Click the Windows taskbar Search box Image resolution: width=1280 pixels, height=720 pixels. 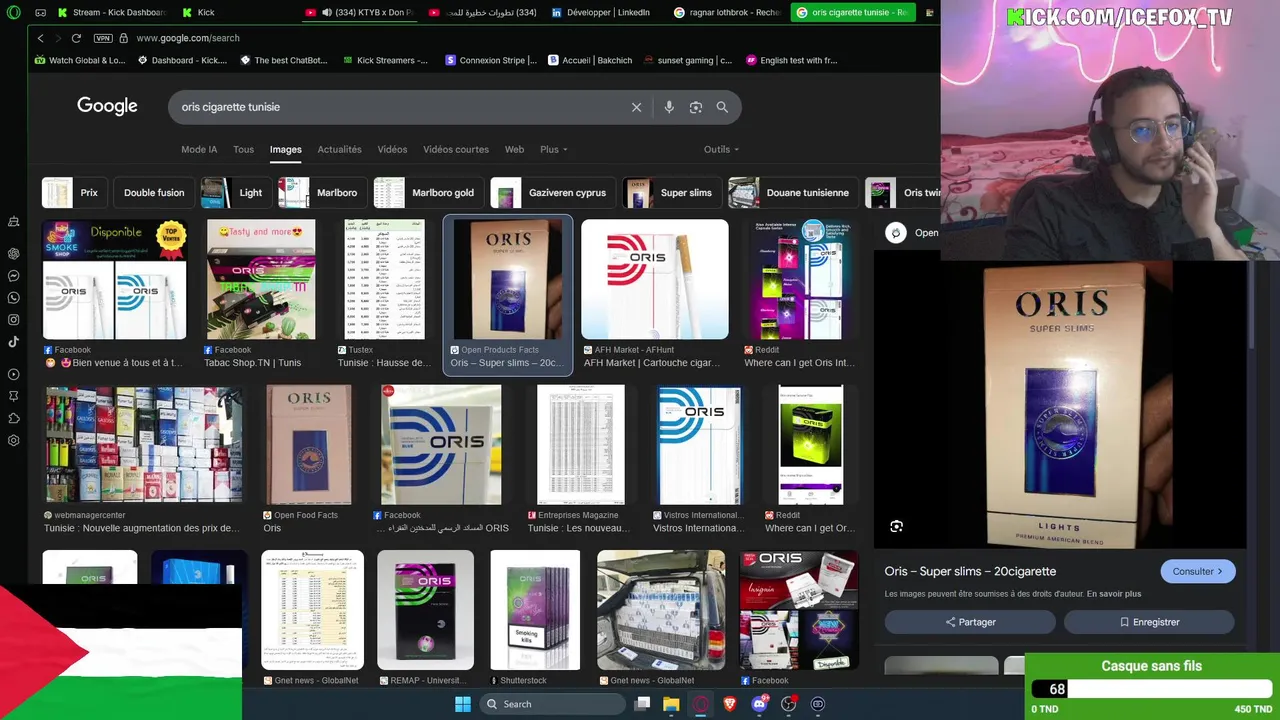click(x=551, y=704)
